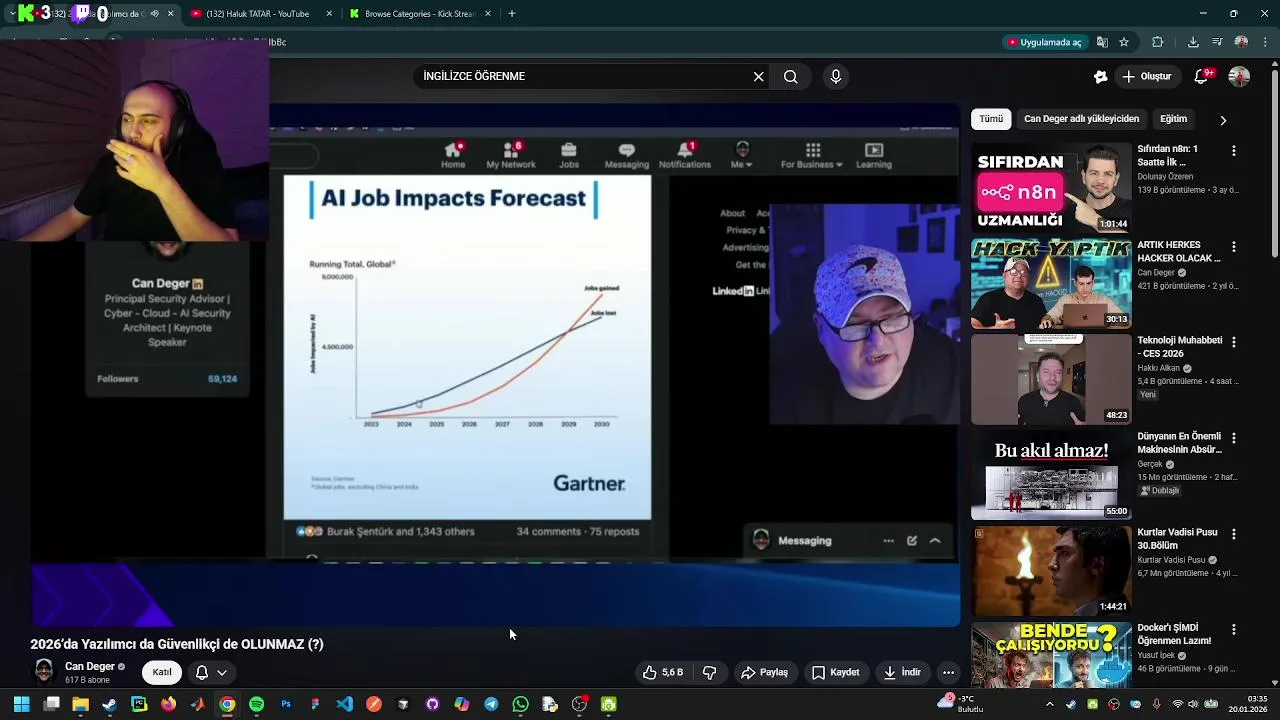Open a new browser tab
Screen dimensions: 1280x720
(512, 14)
